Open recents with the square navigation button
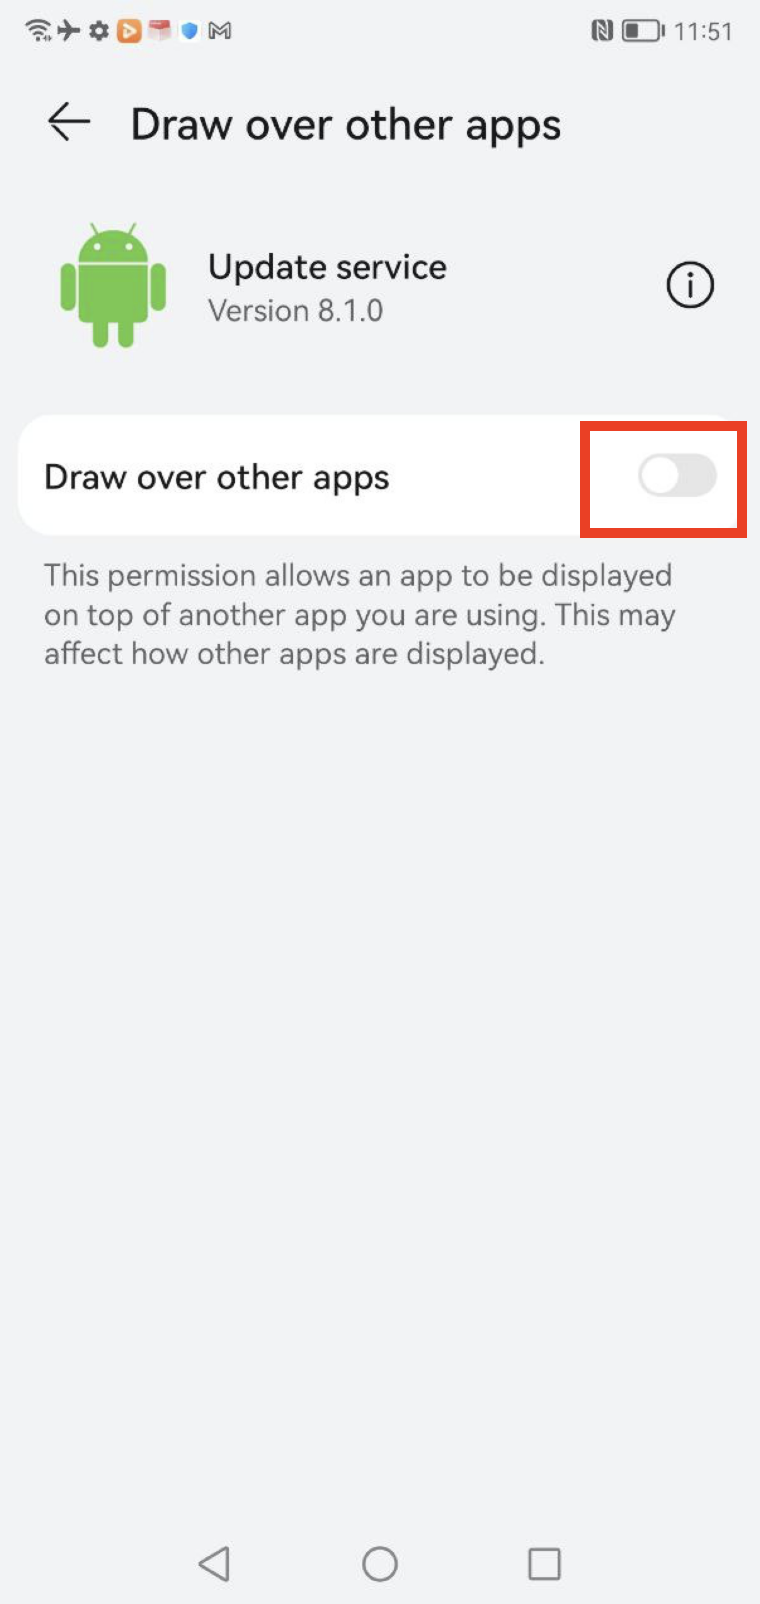This screenshot has height=1604, width=760. point(544,1563)
